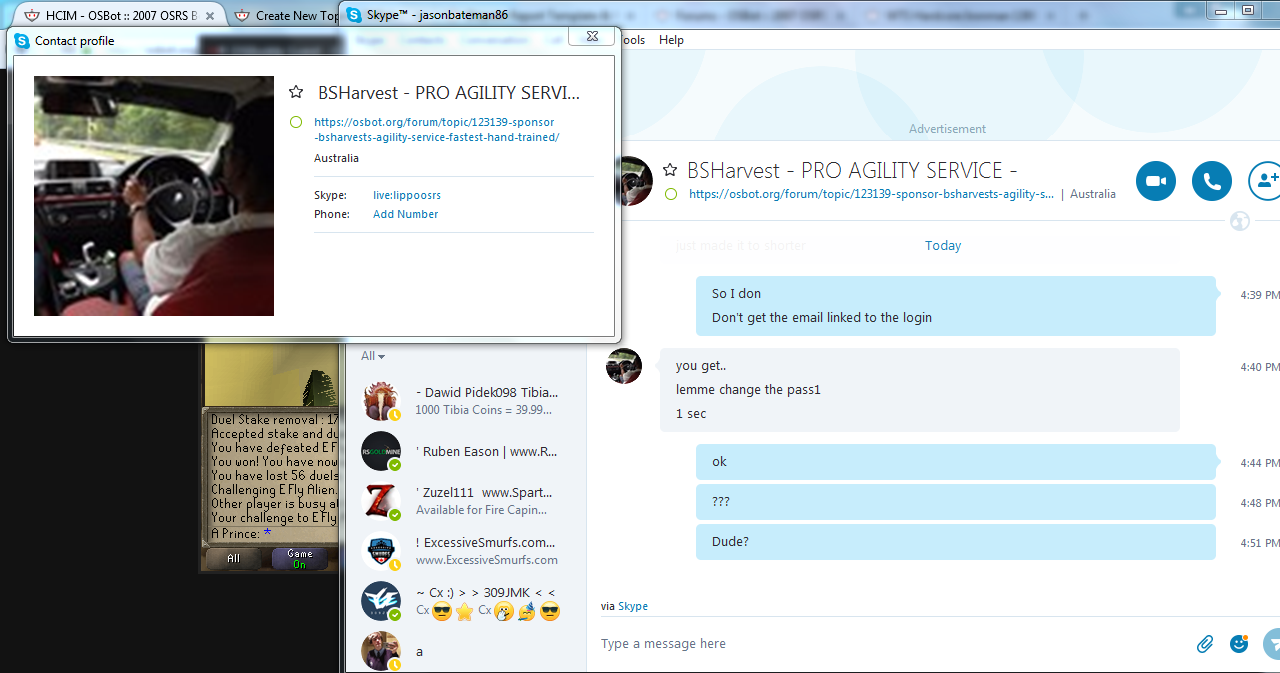1280x673 pixels.
Task: Click the '???' message bubble
Action: pos(956,502)
